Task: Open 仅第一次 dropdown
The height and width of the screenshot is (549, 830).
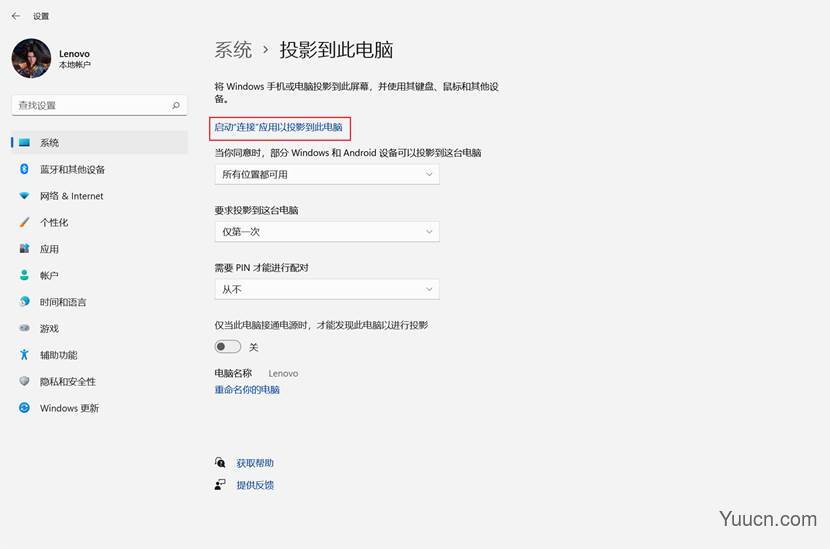Action: [327, 231]
